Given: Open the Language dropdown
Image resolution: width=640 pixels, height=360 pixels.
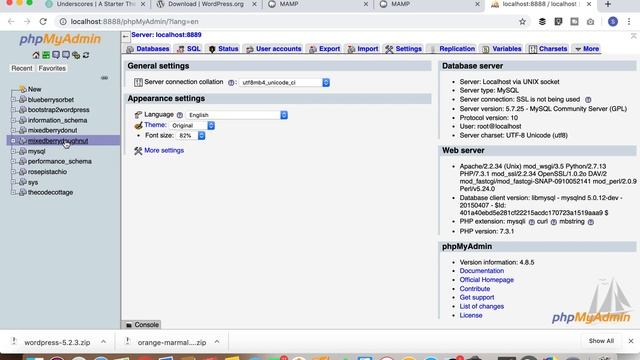Looking at the screenshot, I should point(237,115).
